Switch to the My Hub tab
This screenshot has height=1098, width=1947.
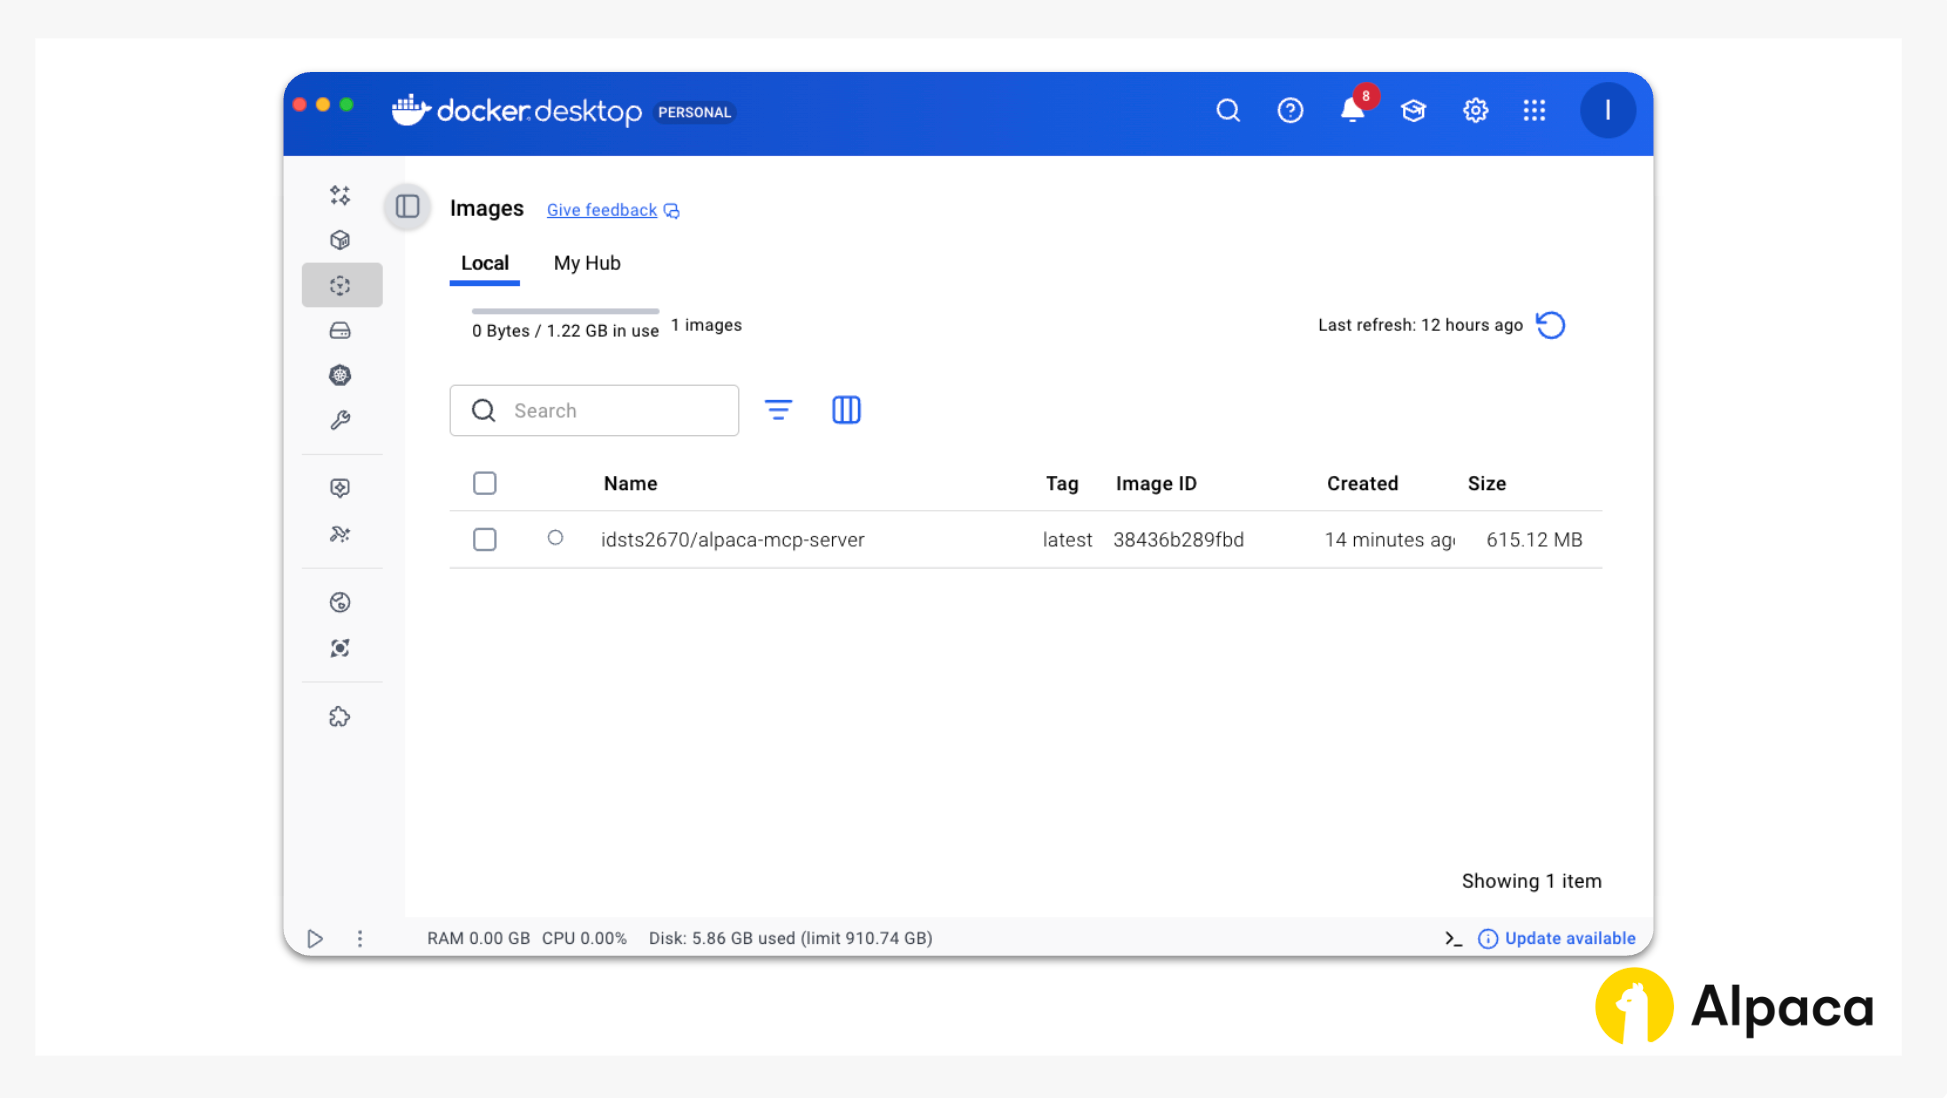click(587, 263)
